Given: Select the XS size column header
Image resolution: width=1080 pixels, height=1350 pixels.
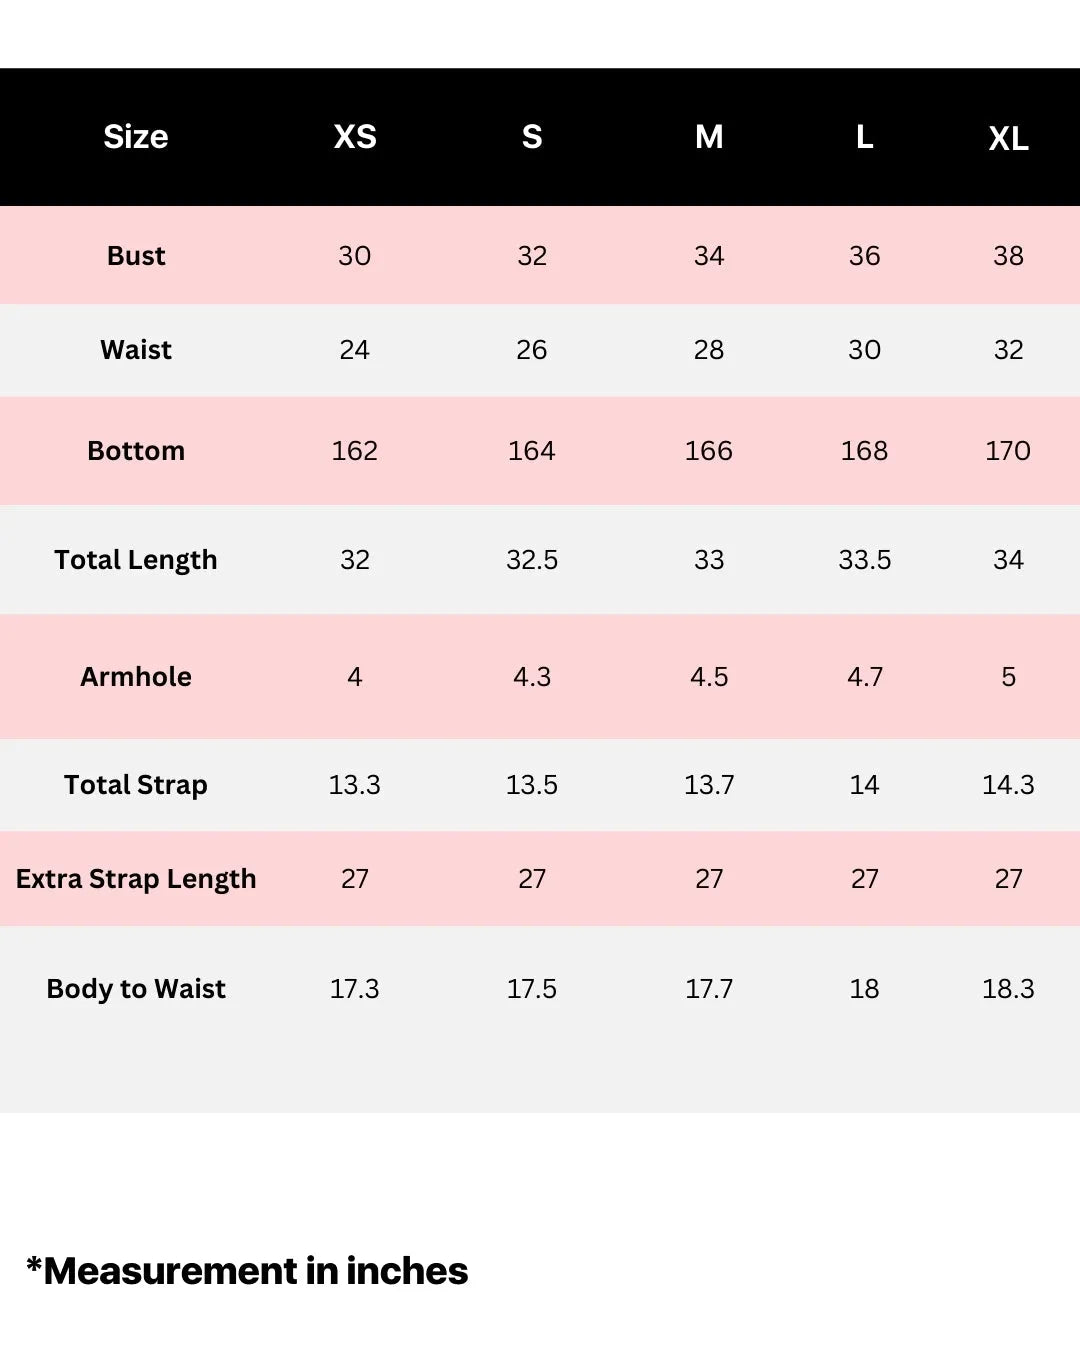Looking at the screenshot, I should click(x=355, y=137).
